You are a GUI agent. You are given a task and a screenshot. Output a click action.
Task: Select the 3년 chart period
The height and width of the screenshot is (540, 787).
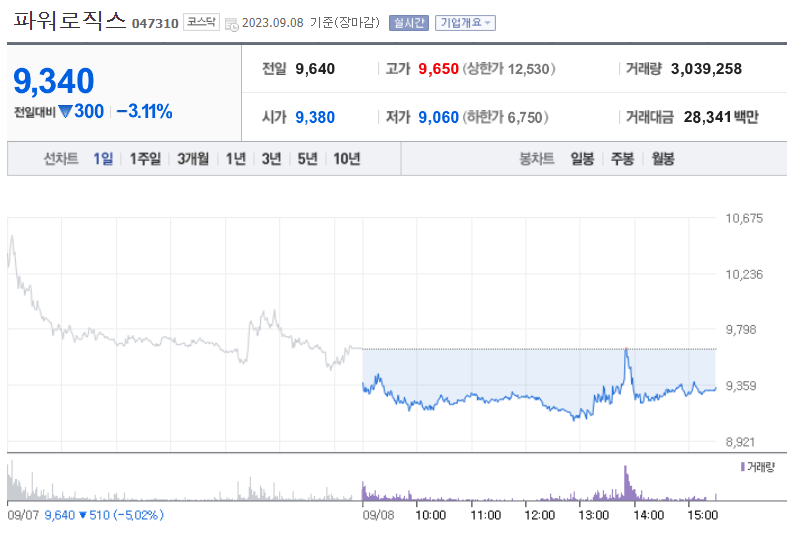click(271, 159)
